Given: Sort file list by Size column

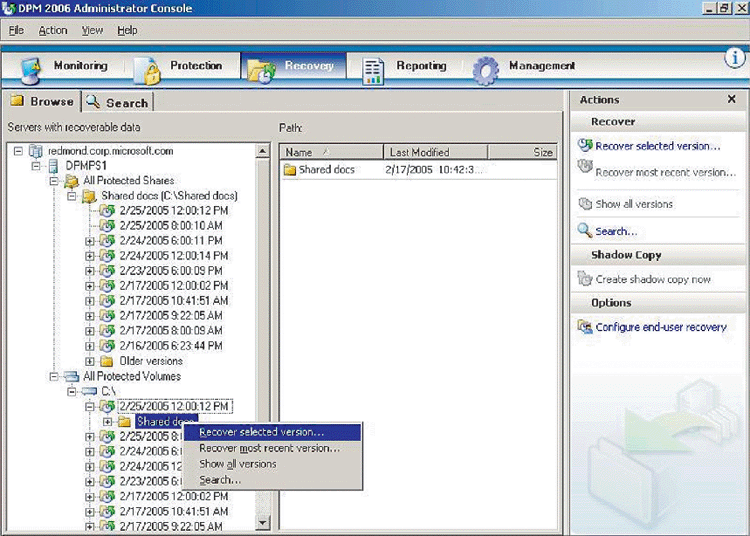Looking at the screenshot, I should click(522, 153).
